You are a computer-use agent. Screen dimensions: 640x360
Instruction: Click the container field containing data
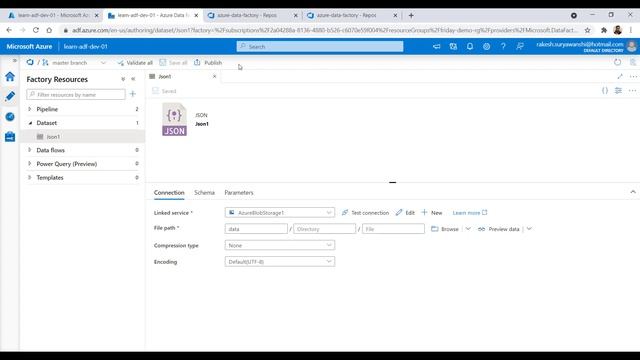click(x=256, y=229)
